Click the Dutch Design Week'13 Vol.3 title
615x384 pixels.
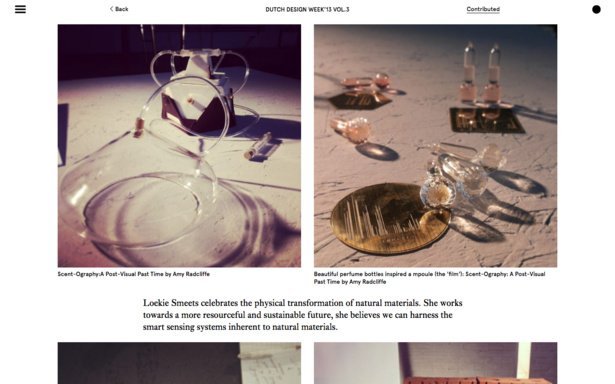coord(307,9)
